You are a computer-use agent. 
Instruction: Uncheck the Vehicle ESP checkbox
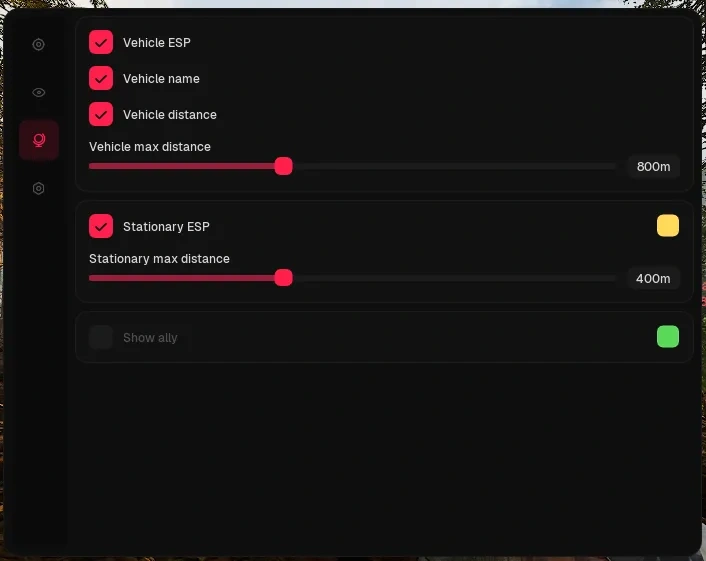(101, 42)
